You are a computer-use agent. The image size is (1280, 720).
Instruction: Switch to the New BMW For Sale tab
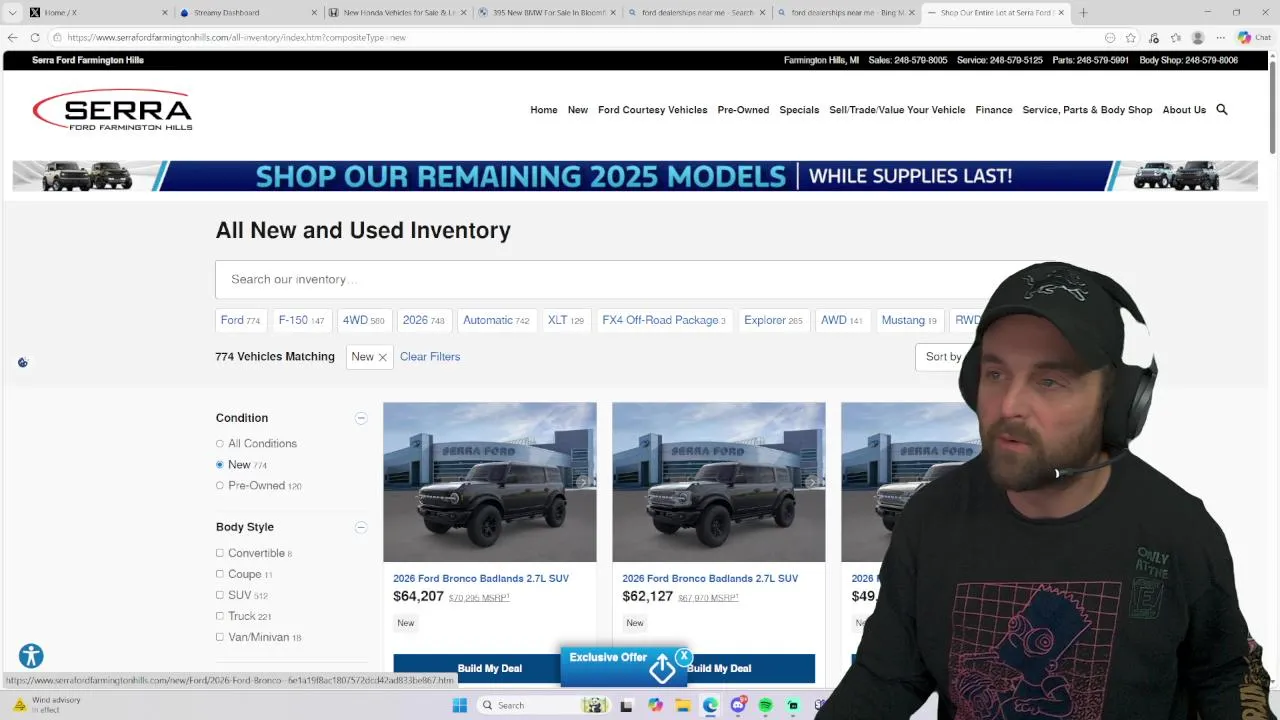546,13
